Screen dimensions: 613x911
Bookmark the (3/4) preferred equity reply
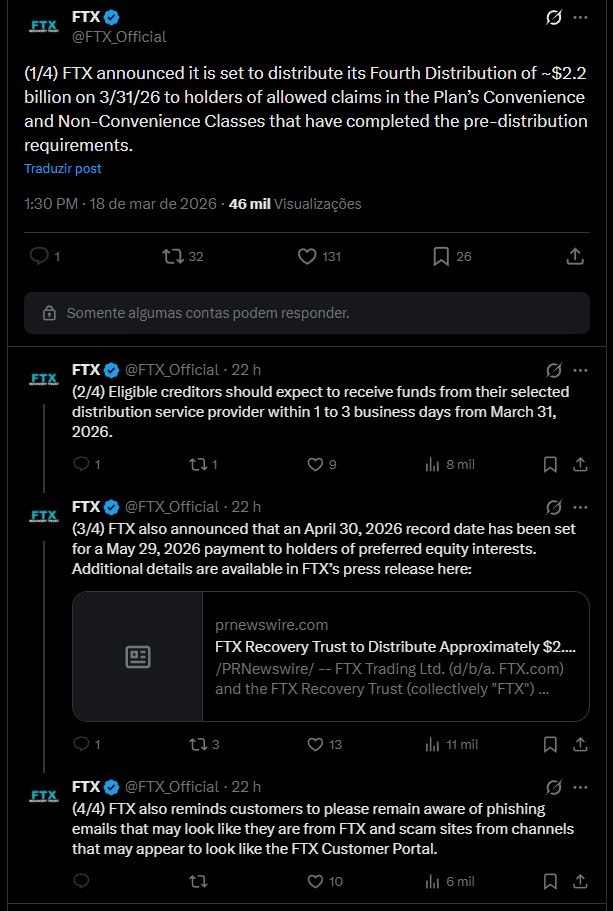(550, 744)
